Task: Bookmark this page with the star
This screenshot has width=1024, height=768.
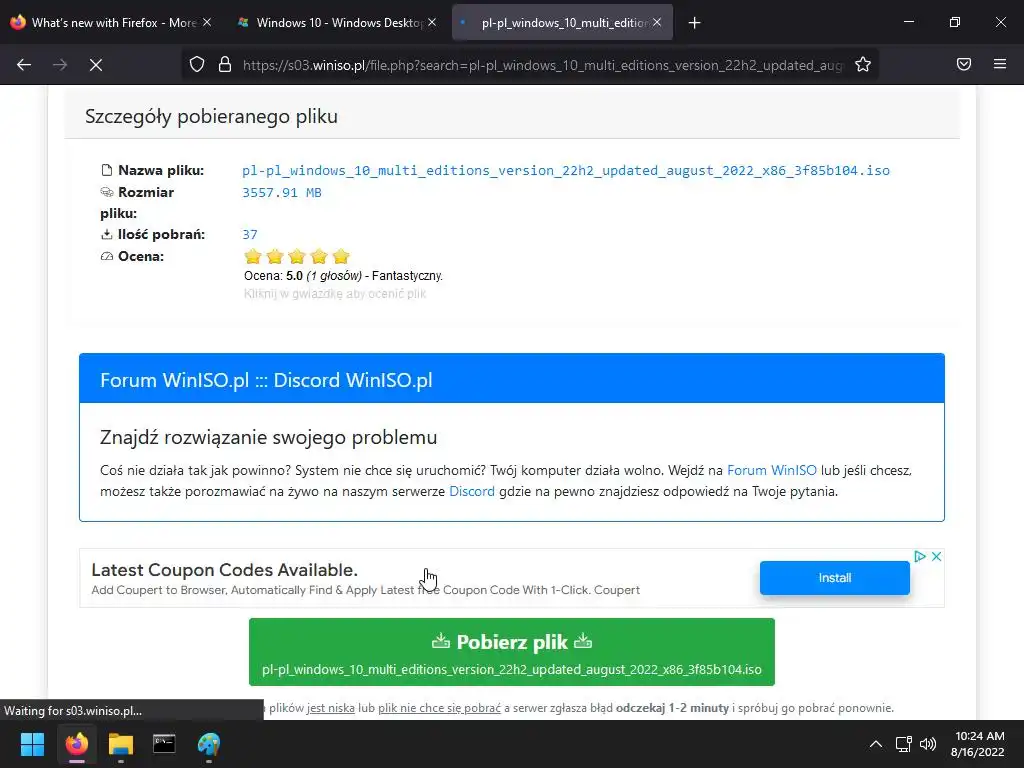Action: [863, 65]
